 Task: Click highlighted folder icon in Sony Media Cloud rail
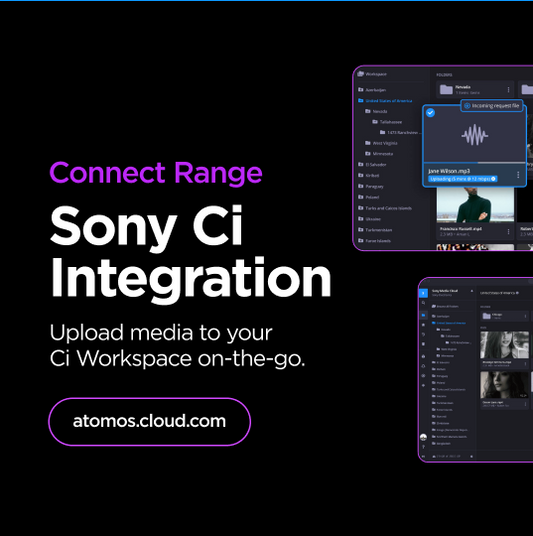423,315
